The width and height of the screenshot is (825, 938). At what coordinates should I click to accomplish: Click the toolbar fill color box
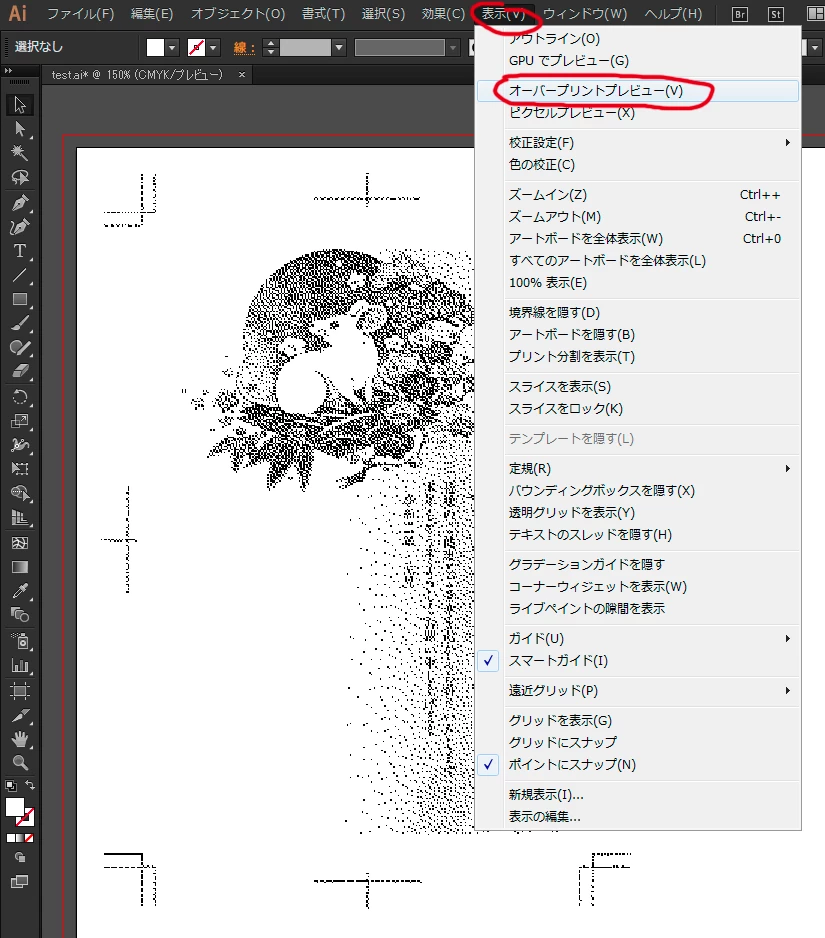tap(14, 808)
